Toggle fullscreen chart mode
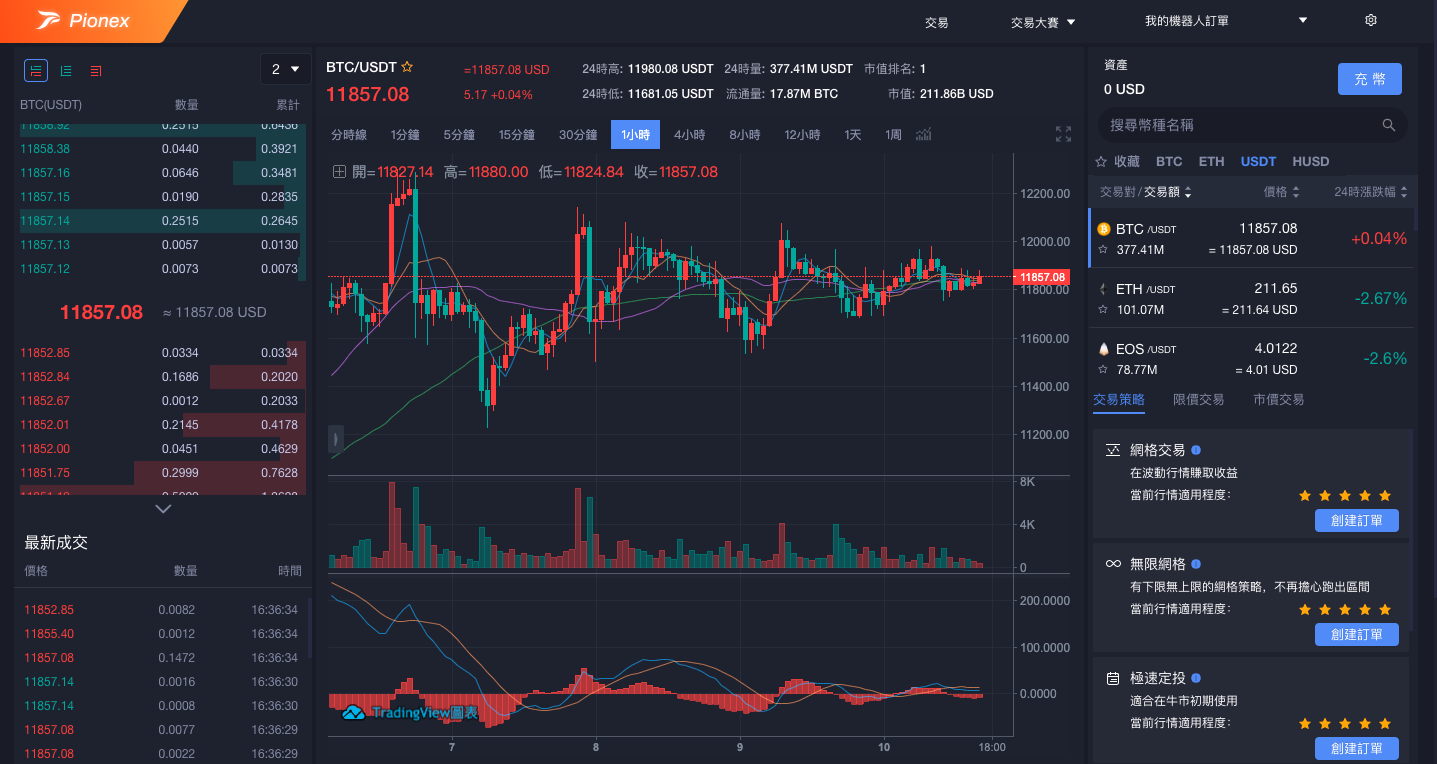This screenshot has height=764, width=1437. click(x=1063, y=134)
